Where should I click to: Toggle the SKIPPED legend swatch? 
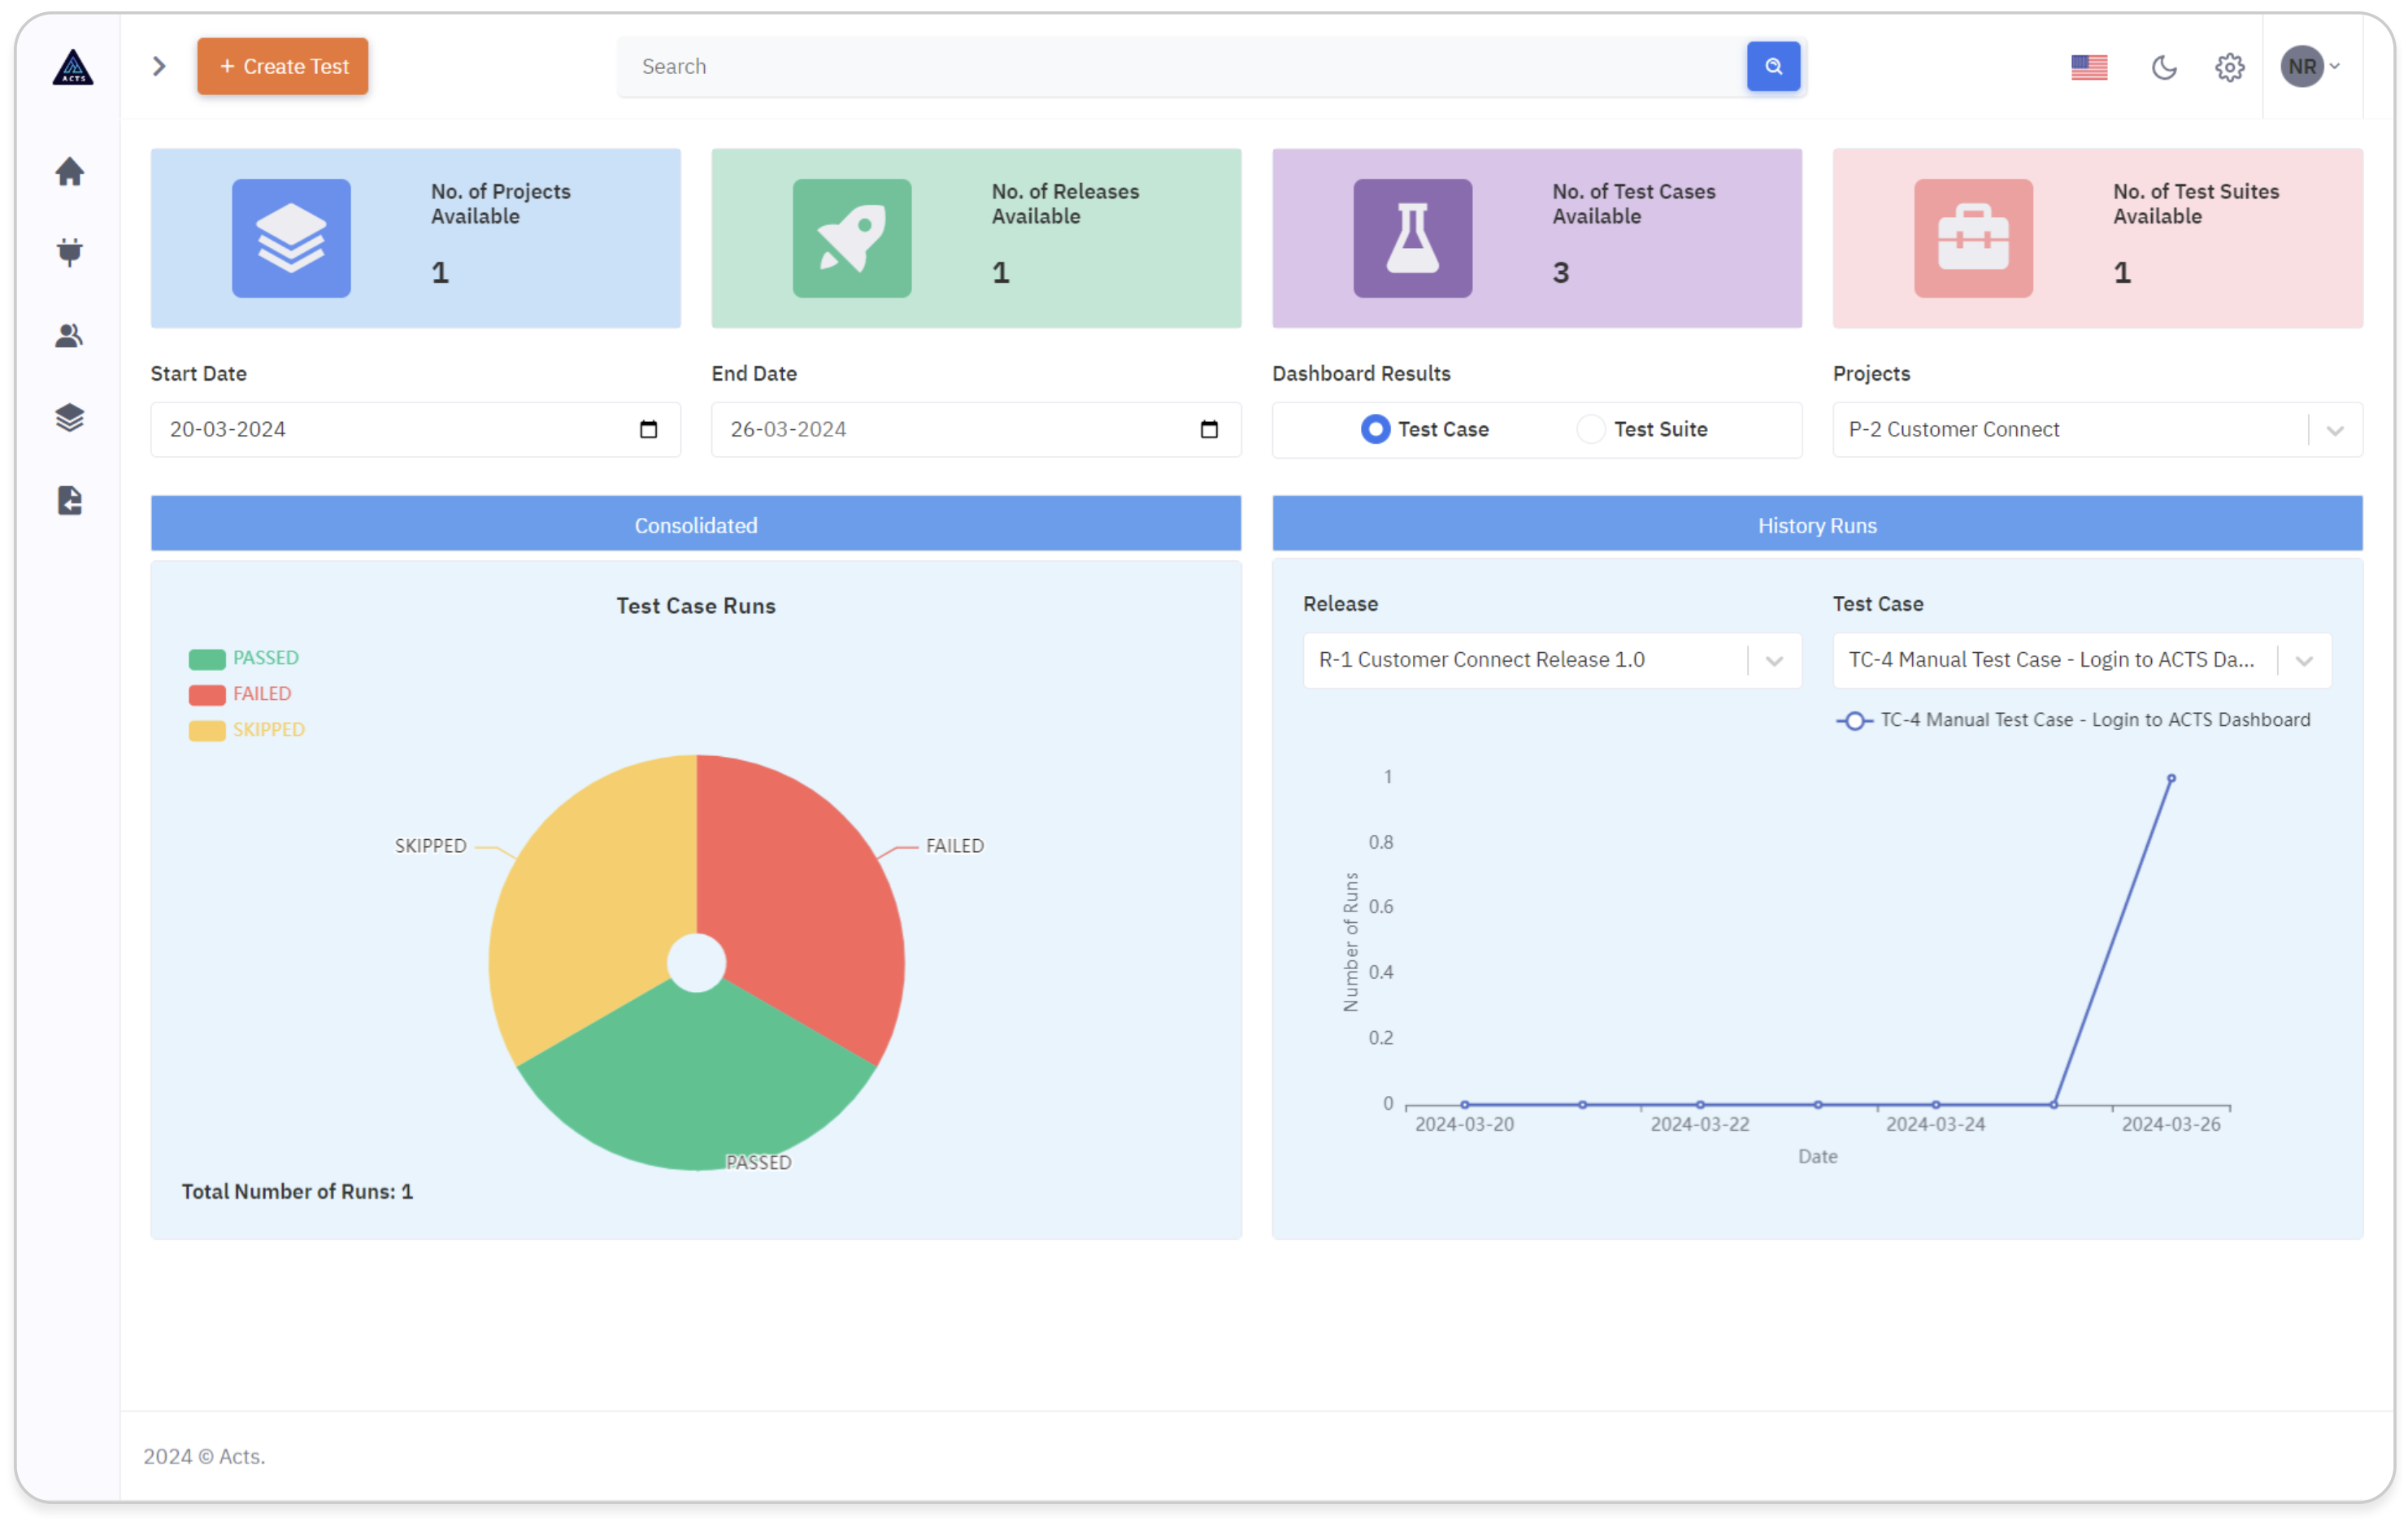pos(207,731)
